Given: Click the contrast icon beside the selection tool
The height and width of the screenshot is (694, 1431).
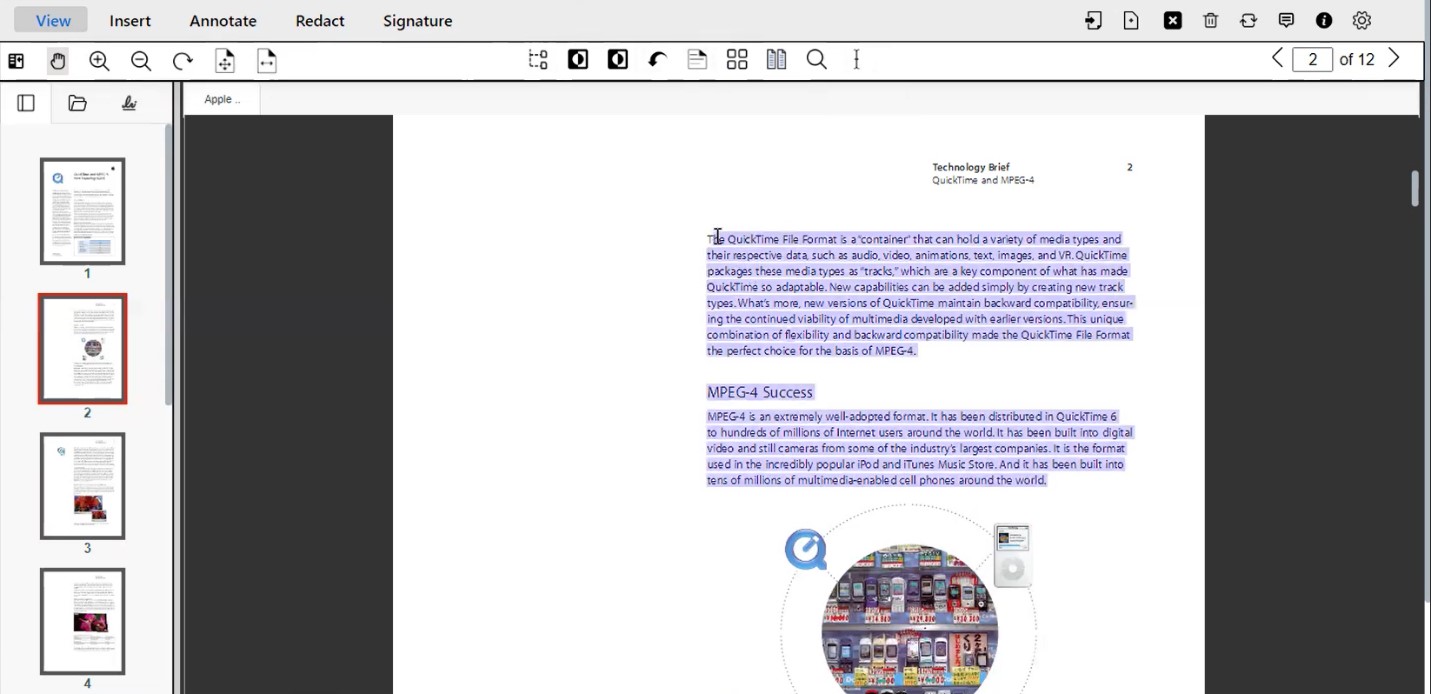Looking at the screenshot, I should (578, 60).
